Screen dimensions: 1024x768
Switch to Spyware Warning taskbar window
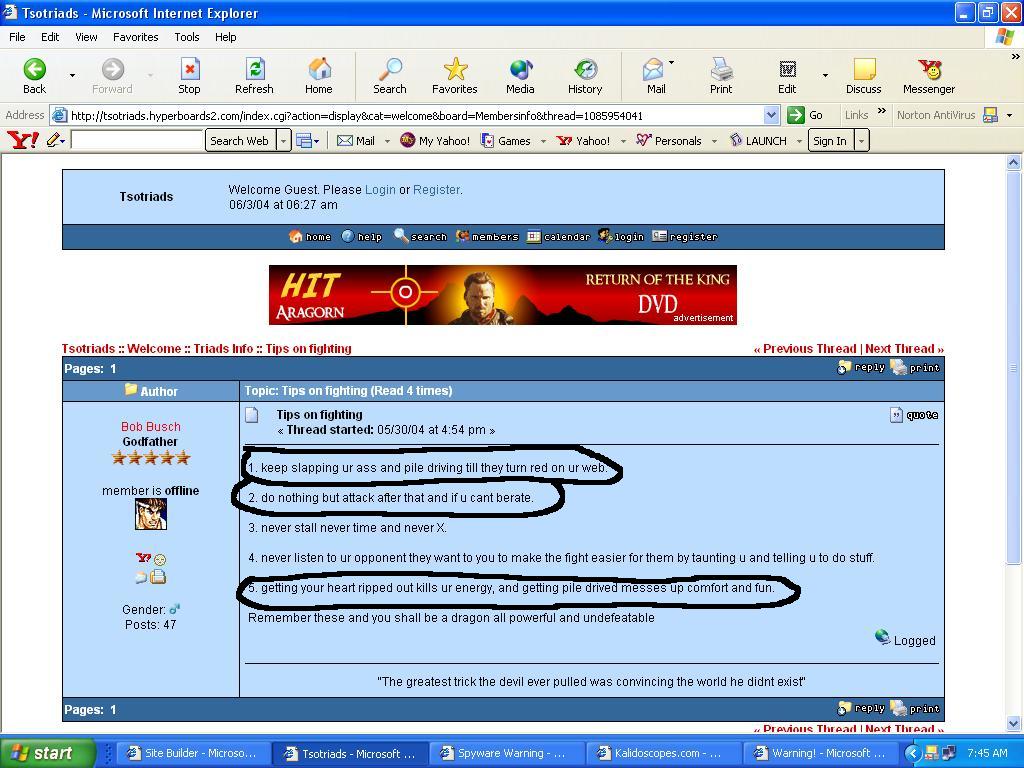coord(505,753)
